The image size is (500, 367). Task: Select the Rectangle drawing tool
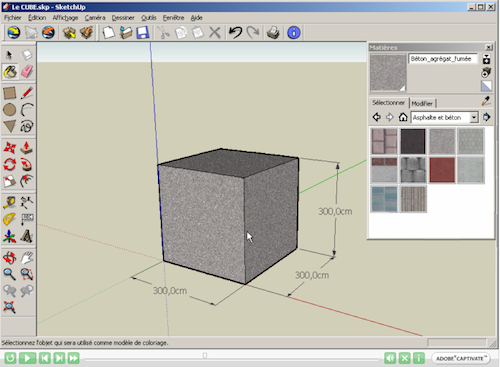pyautogui.click(x=9, y=93)
